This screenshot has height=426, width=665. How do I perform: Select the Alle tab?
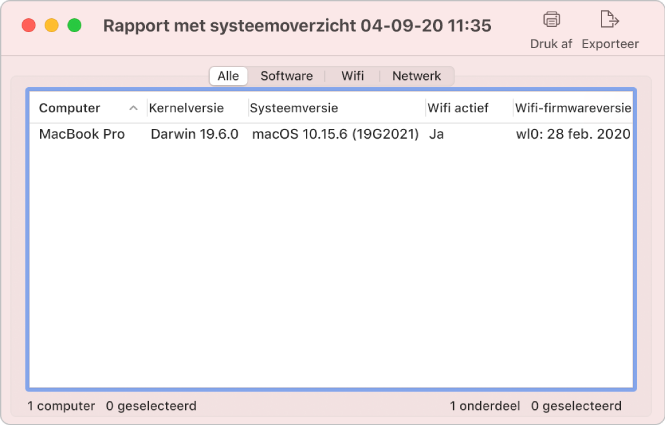tap(228, 76)
